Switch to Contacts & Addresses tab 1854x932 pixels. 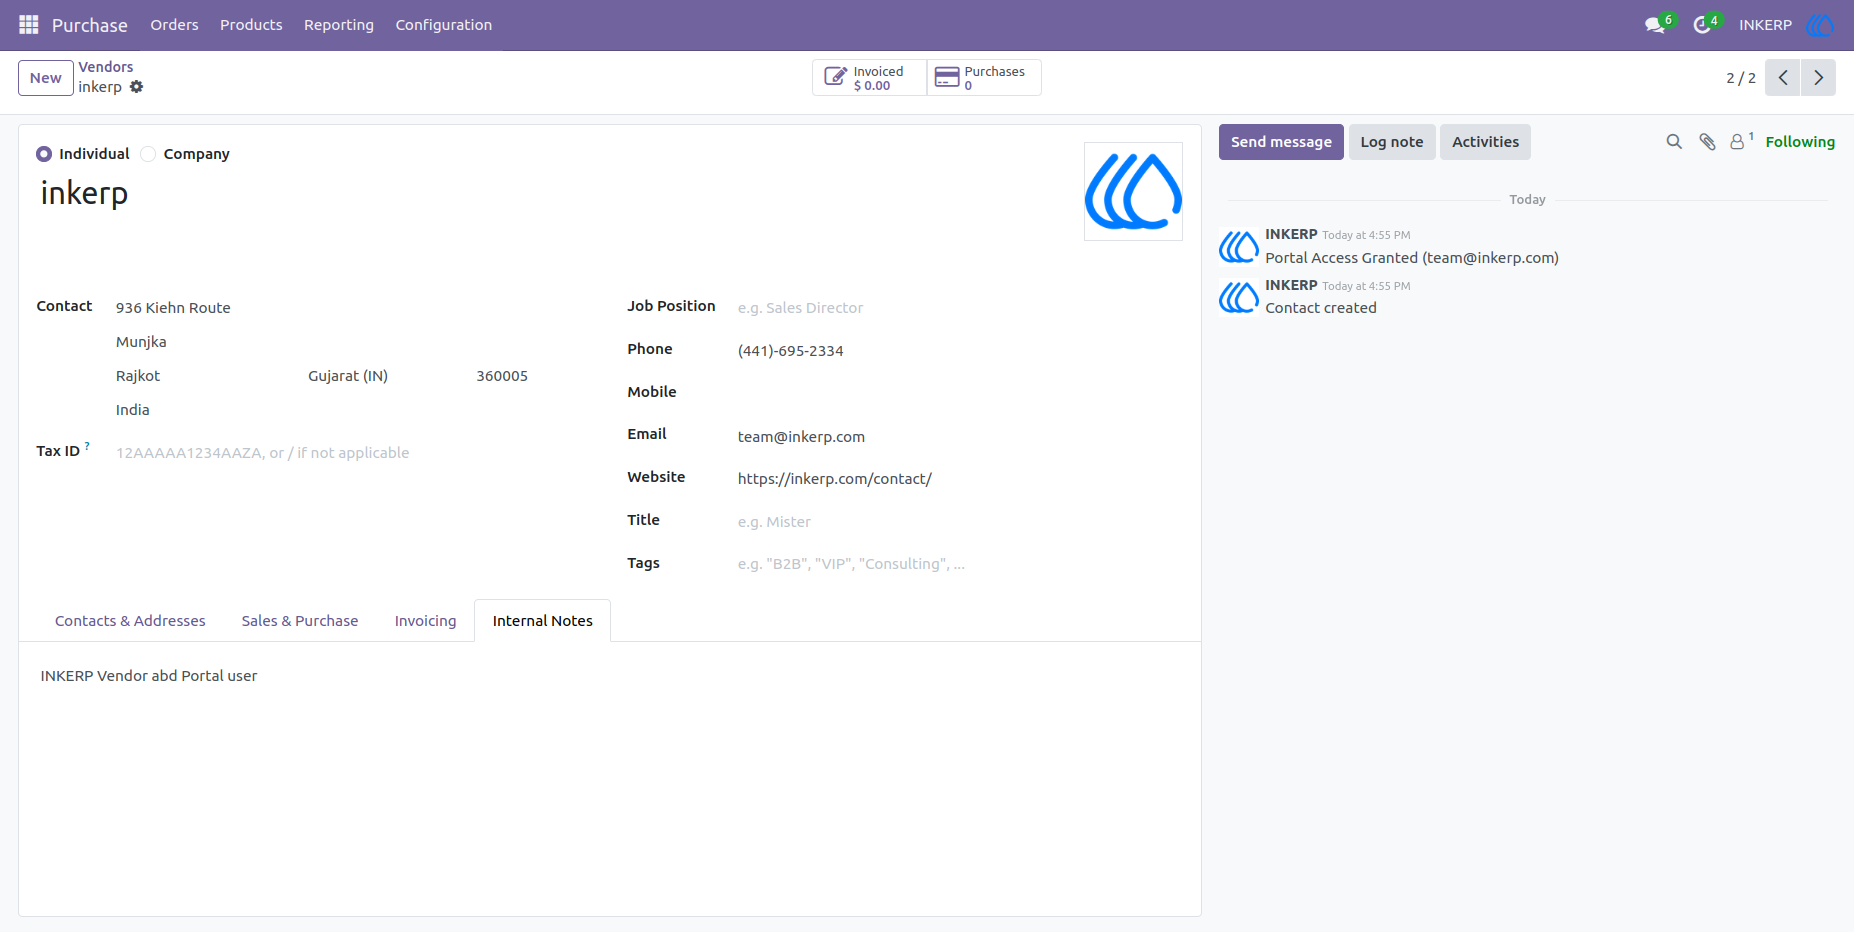click(130, 621)
